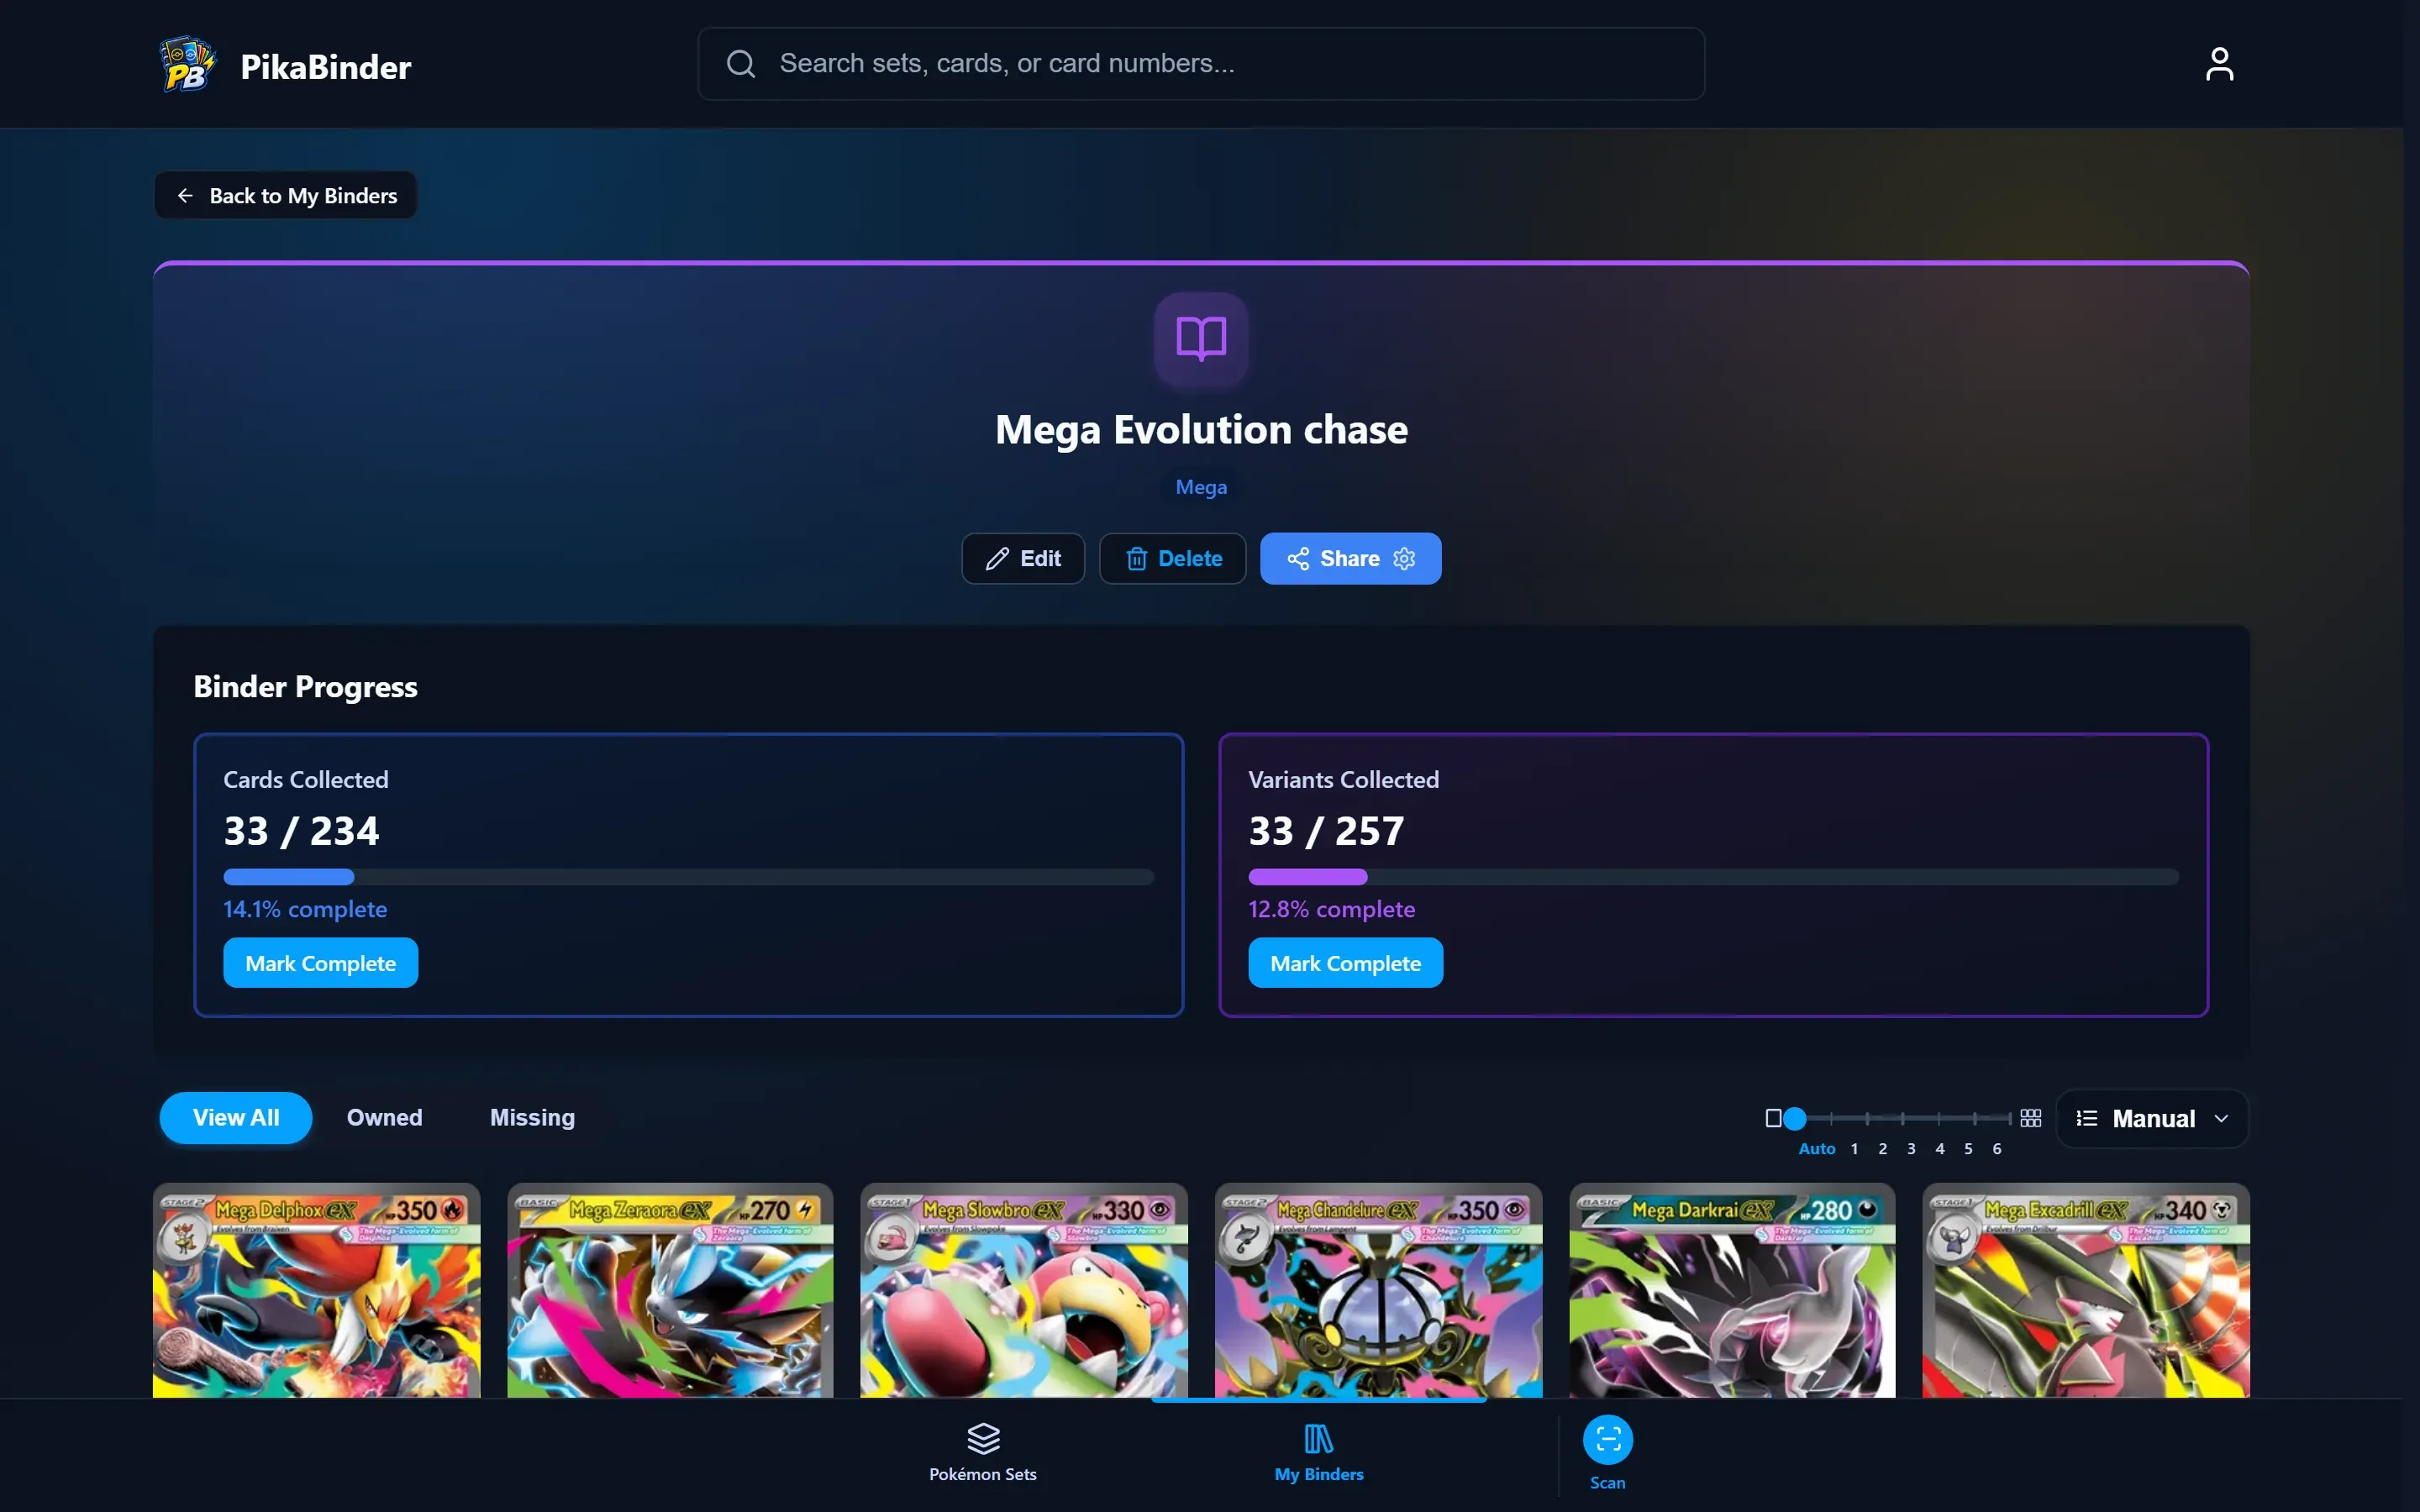Open the Manual sort order dropdown
This screenshot has height=1512, width=2420.
[2152, 1118]
